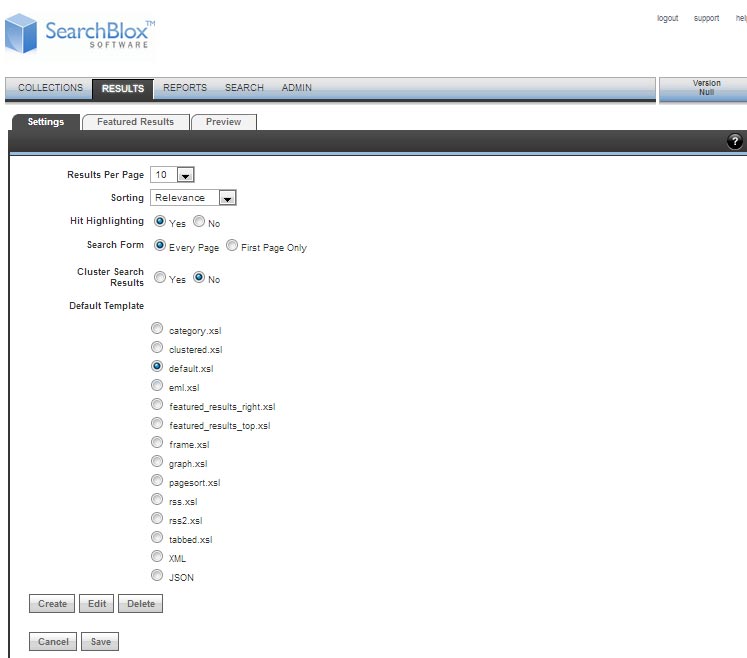Open the REPORTS menu
The height and width of the screenshot is (658, 747).
click(x=185, y=88)
